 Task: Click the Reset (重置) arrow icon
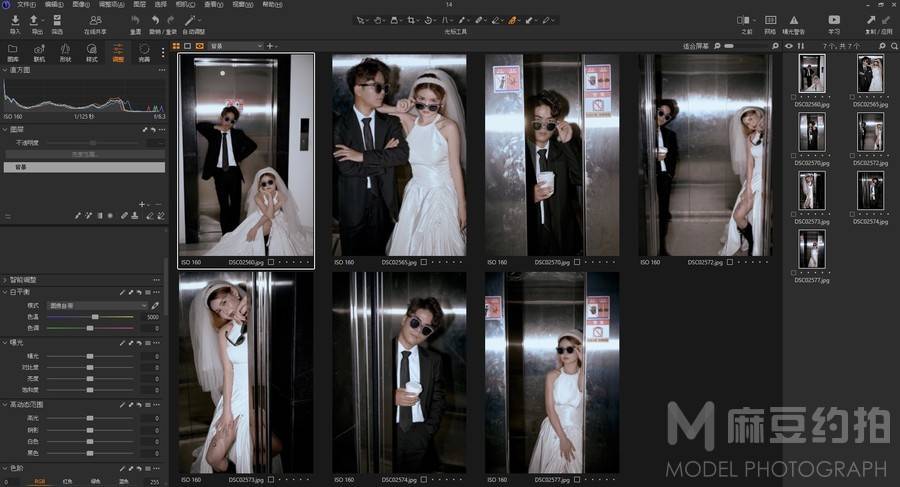coord(135,20)
